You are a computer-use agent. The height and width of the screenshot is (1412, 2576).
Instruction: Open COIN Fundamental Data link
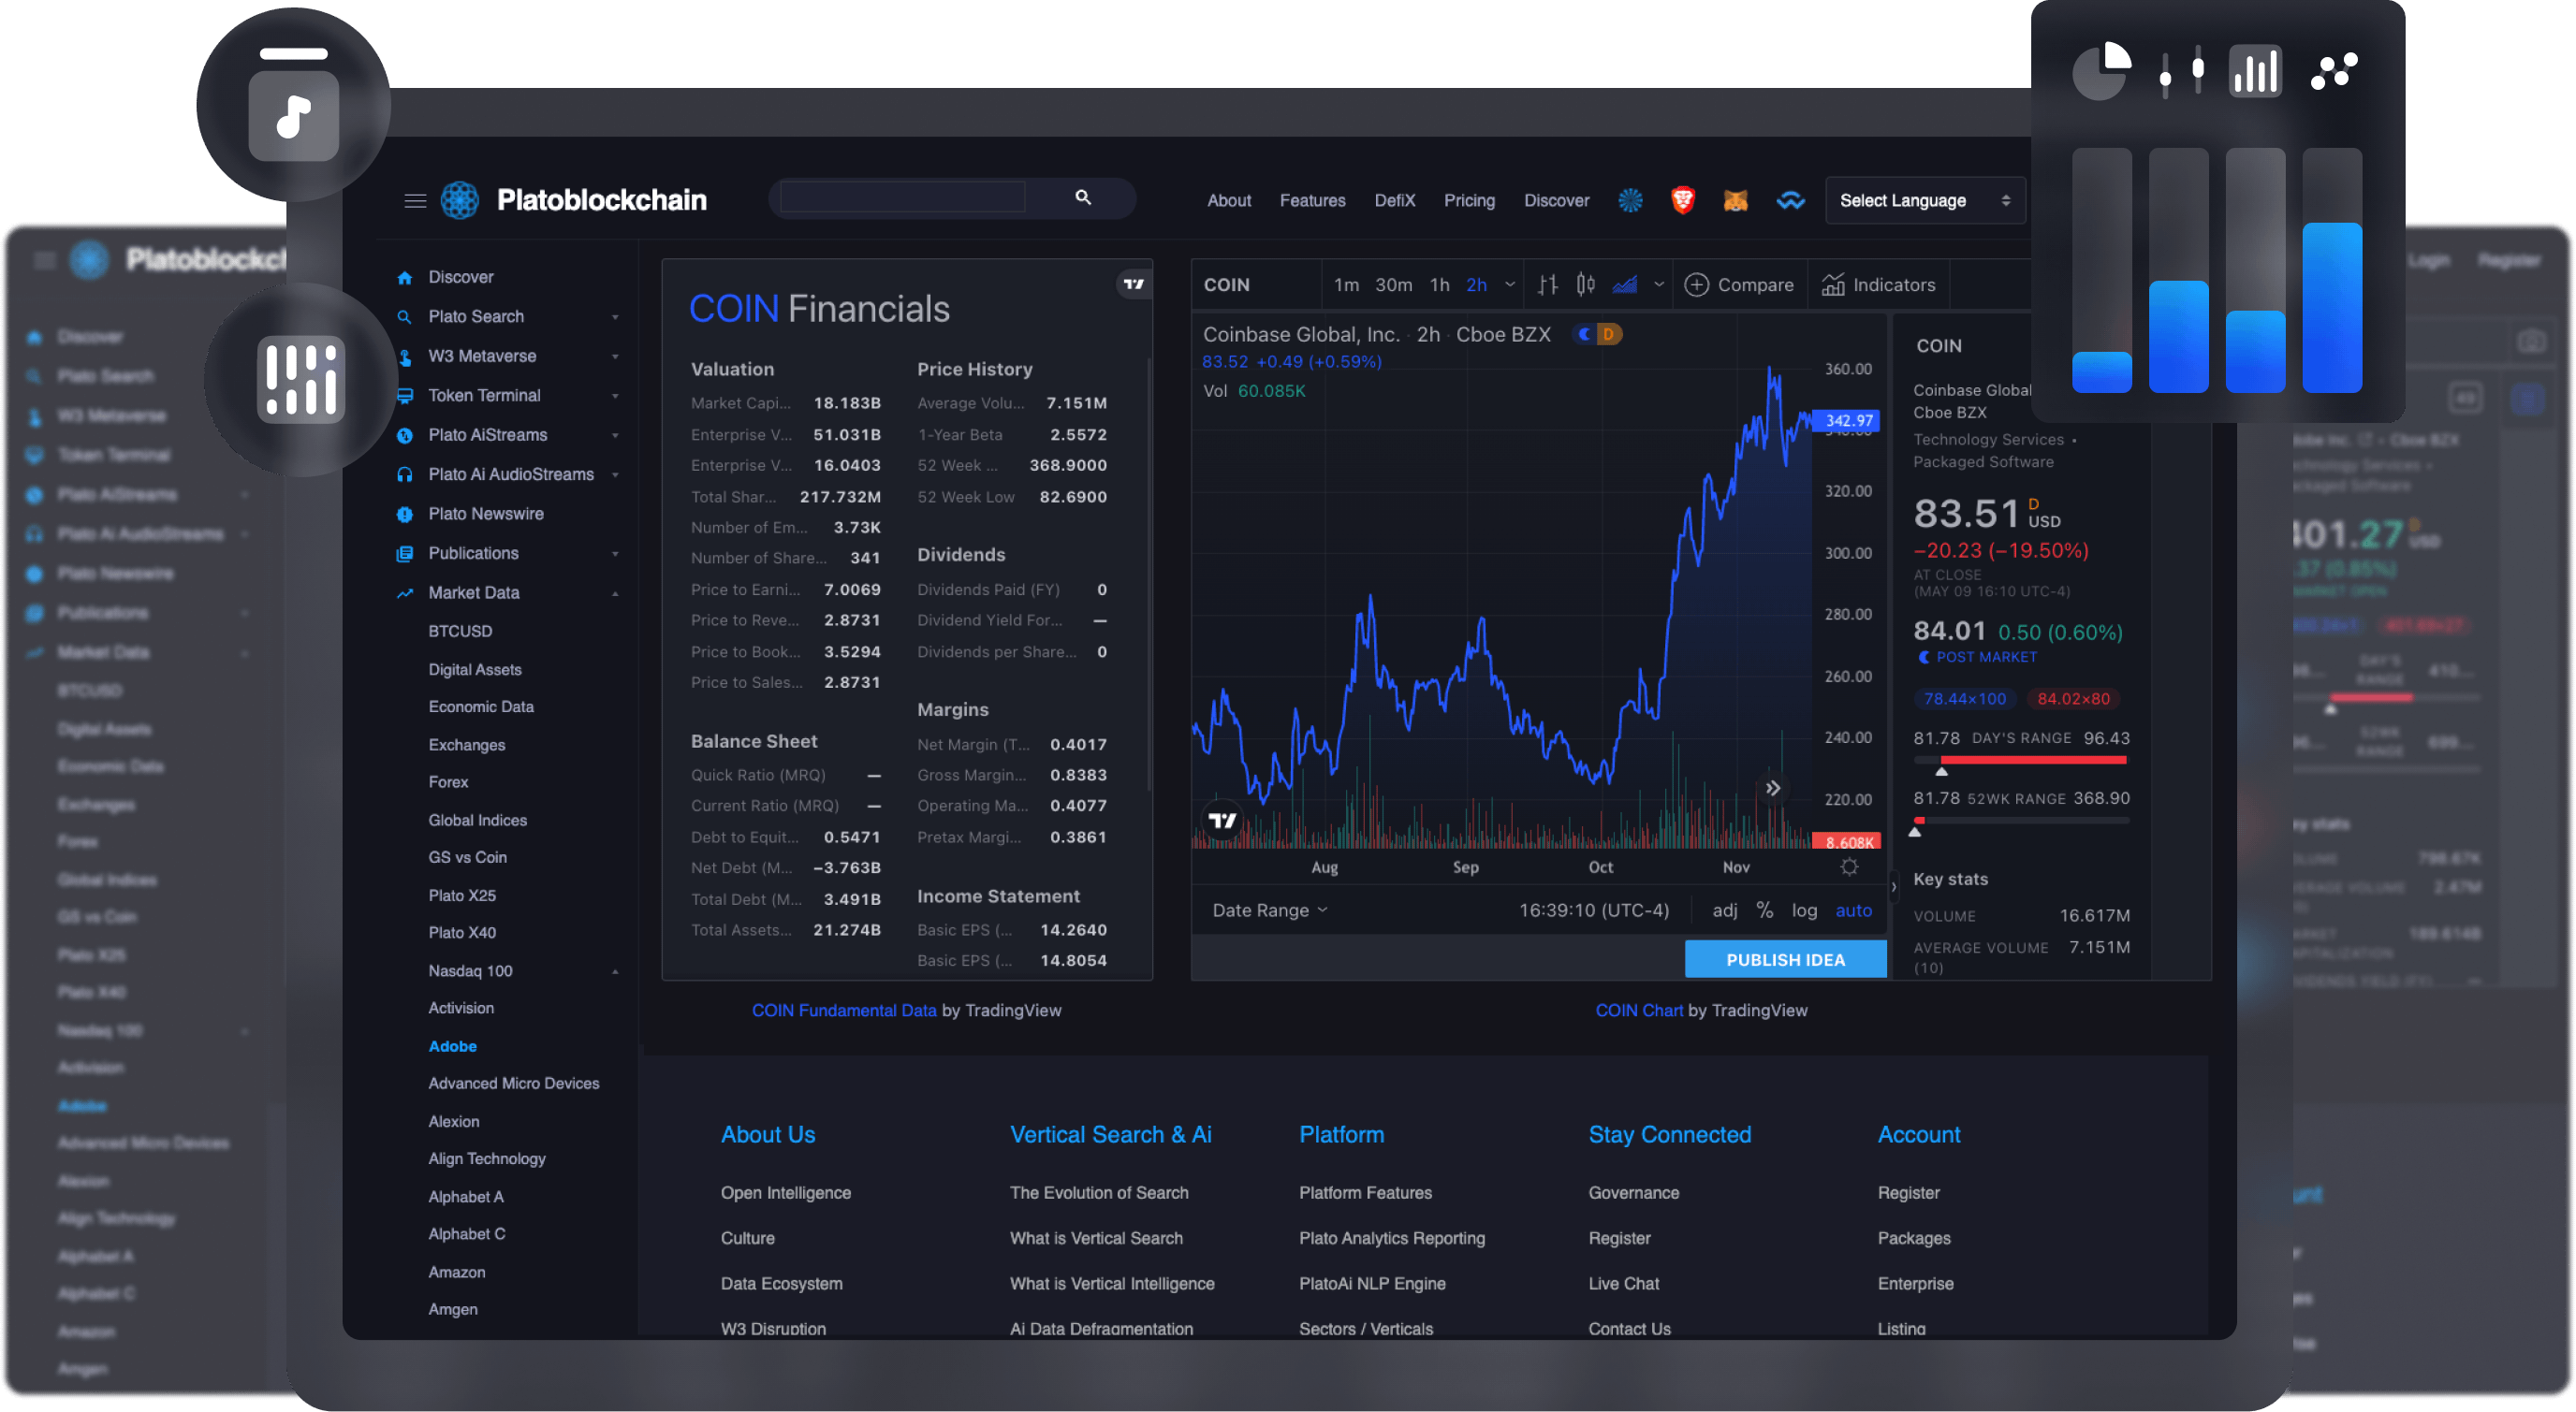(x=843, y=1011)
